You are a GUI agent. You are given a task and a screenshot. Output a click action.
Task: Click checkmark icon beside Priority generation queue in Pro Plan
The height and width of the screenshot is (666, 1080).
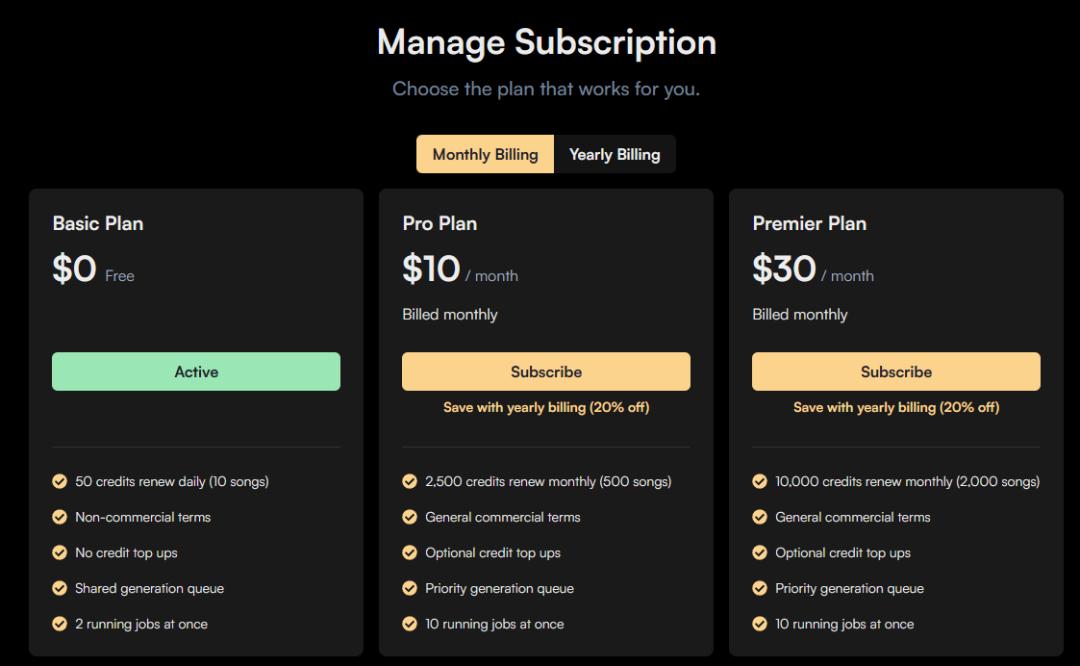(410, 588)
